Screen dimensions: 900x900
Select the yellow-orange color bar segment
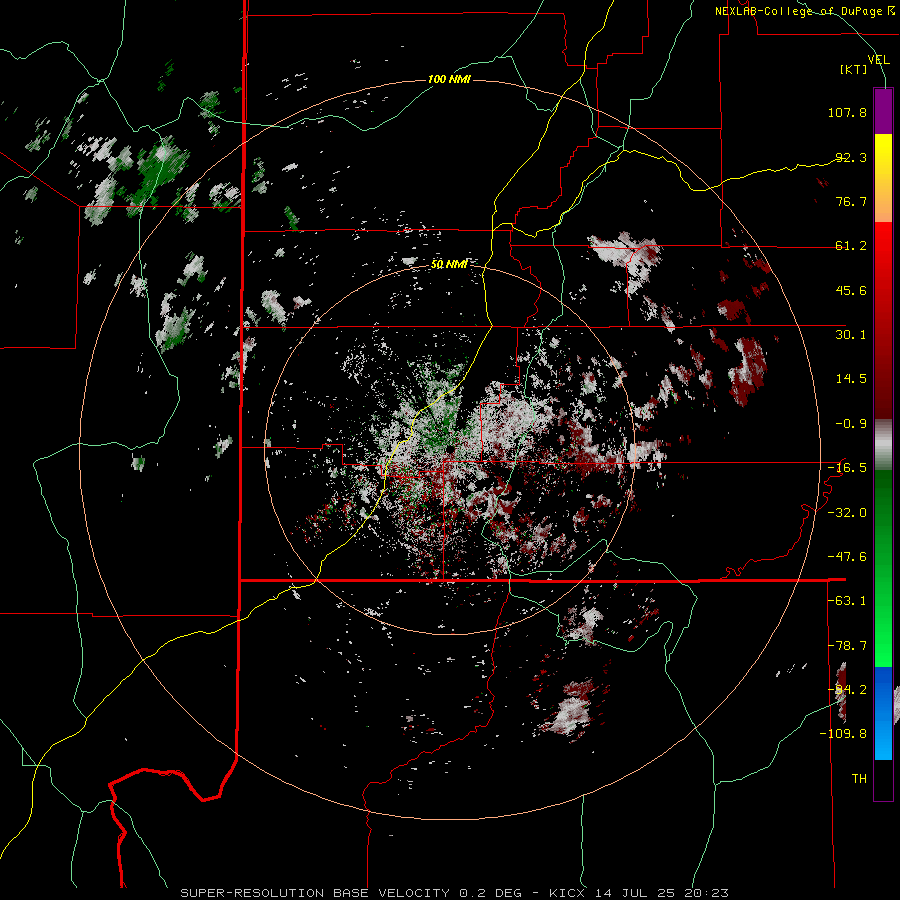pyautogui.click(x=883, y=178)
